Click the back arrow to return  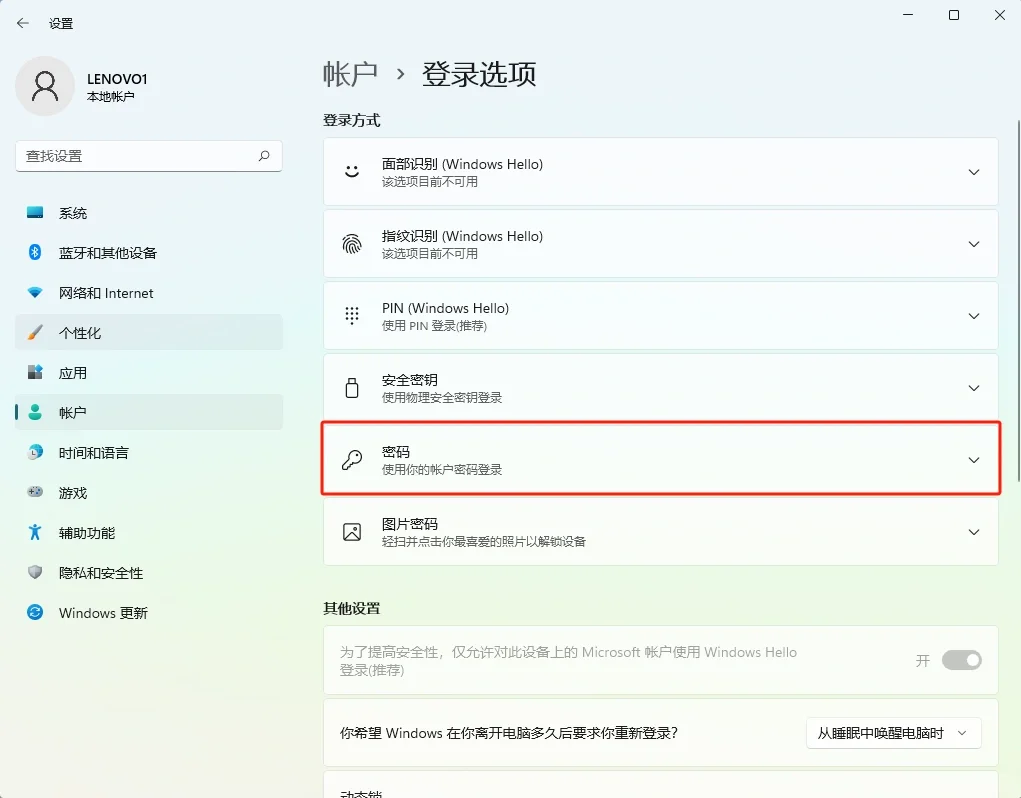point(22,22)
